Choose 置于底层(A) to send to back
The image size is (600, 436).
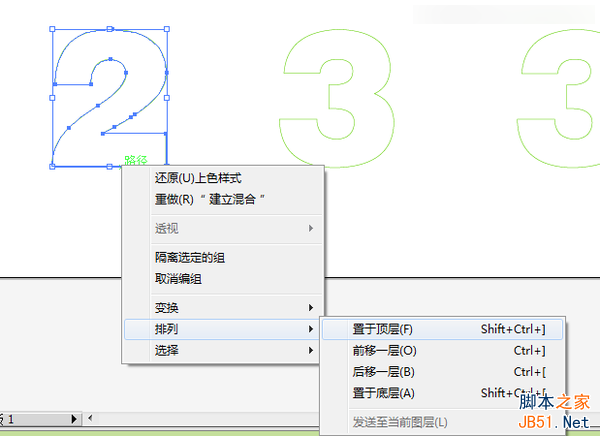point(442,393)
